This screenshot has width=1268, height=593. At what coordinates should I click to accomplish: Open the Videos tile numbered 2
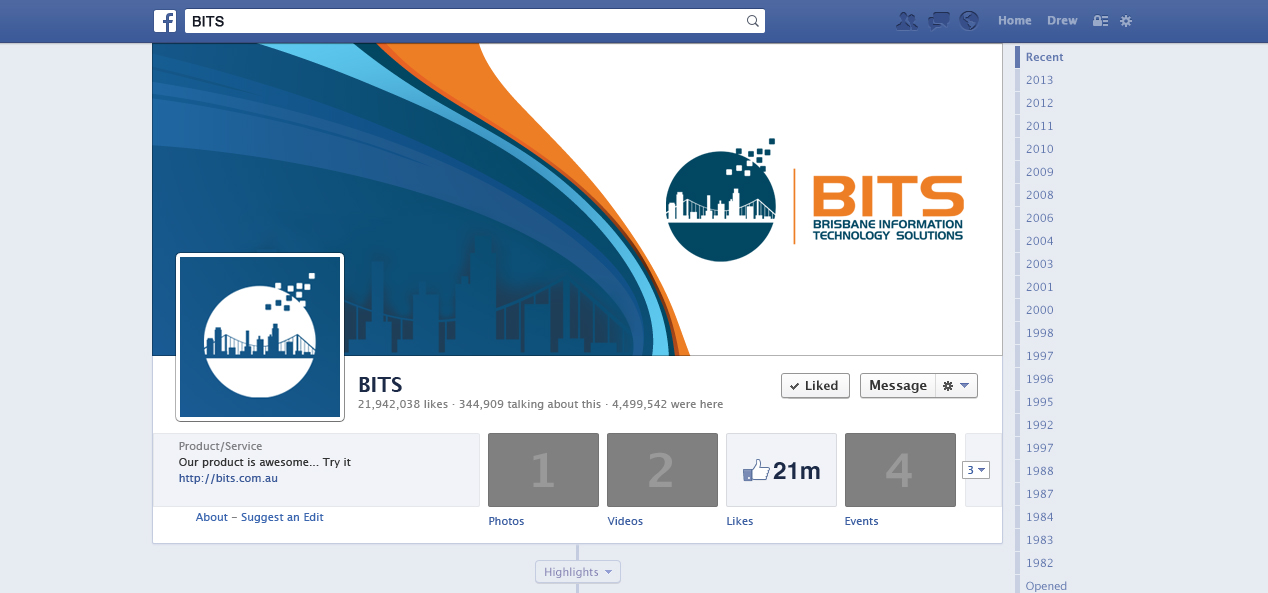[662, 470]
